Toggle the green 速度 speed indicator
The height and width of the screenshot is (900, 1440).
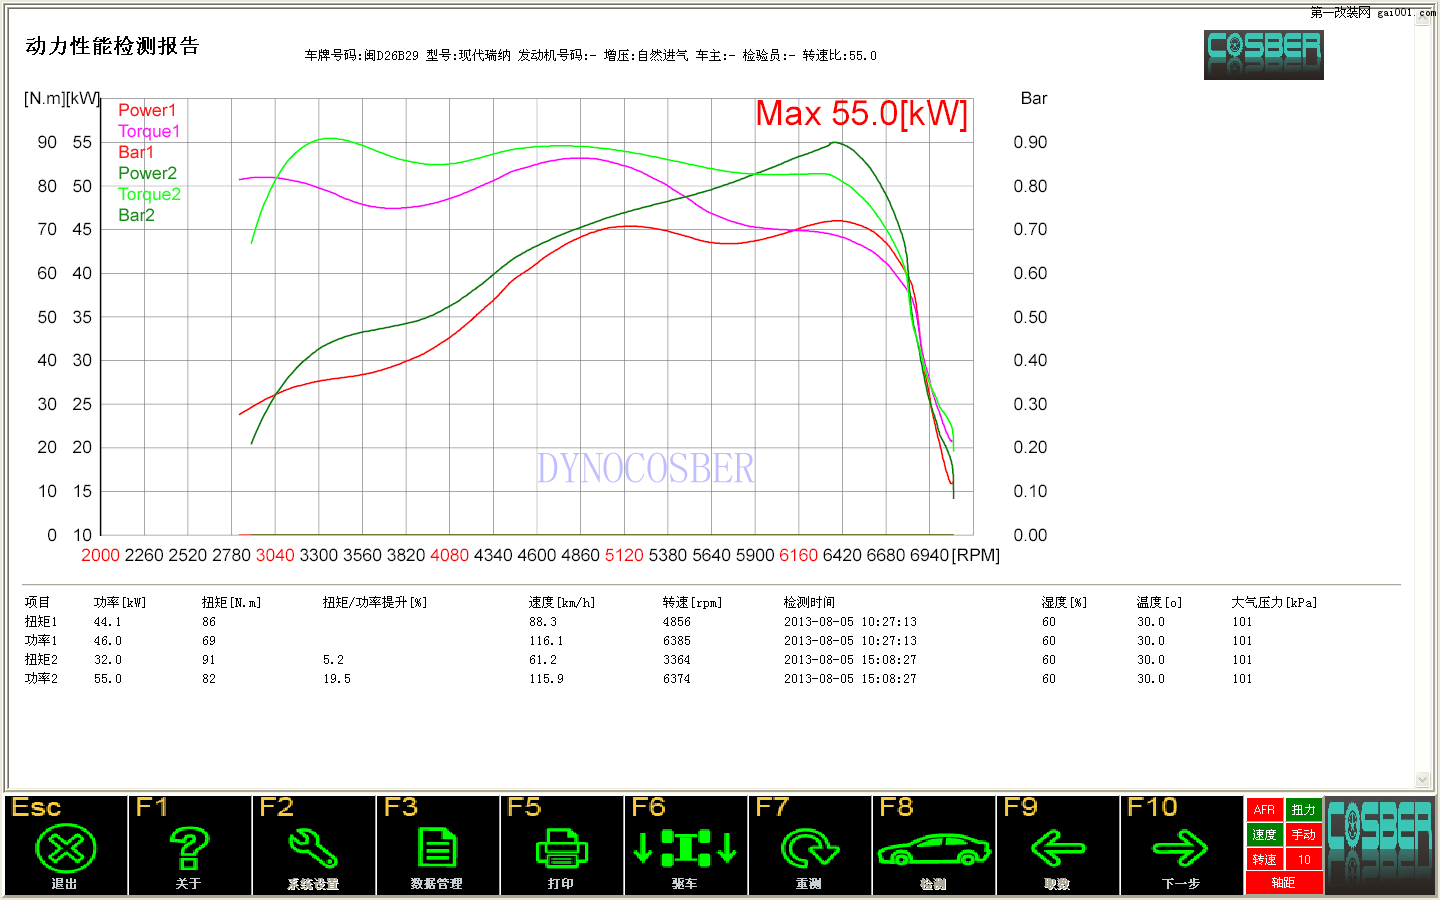pos(1264,834)
